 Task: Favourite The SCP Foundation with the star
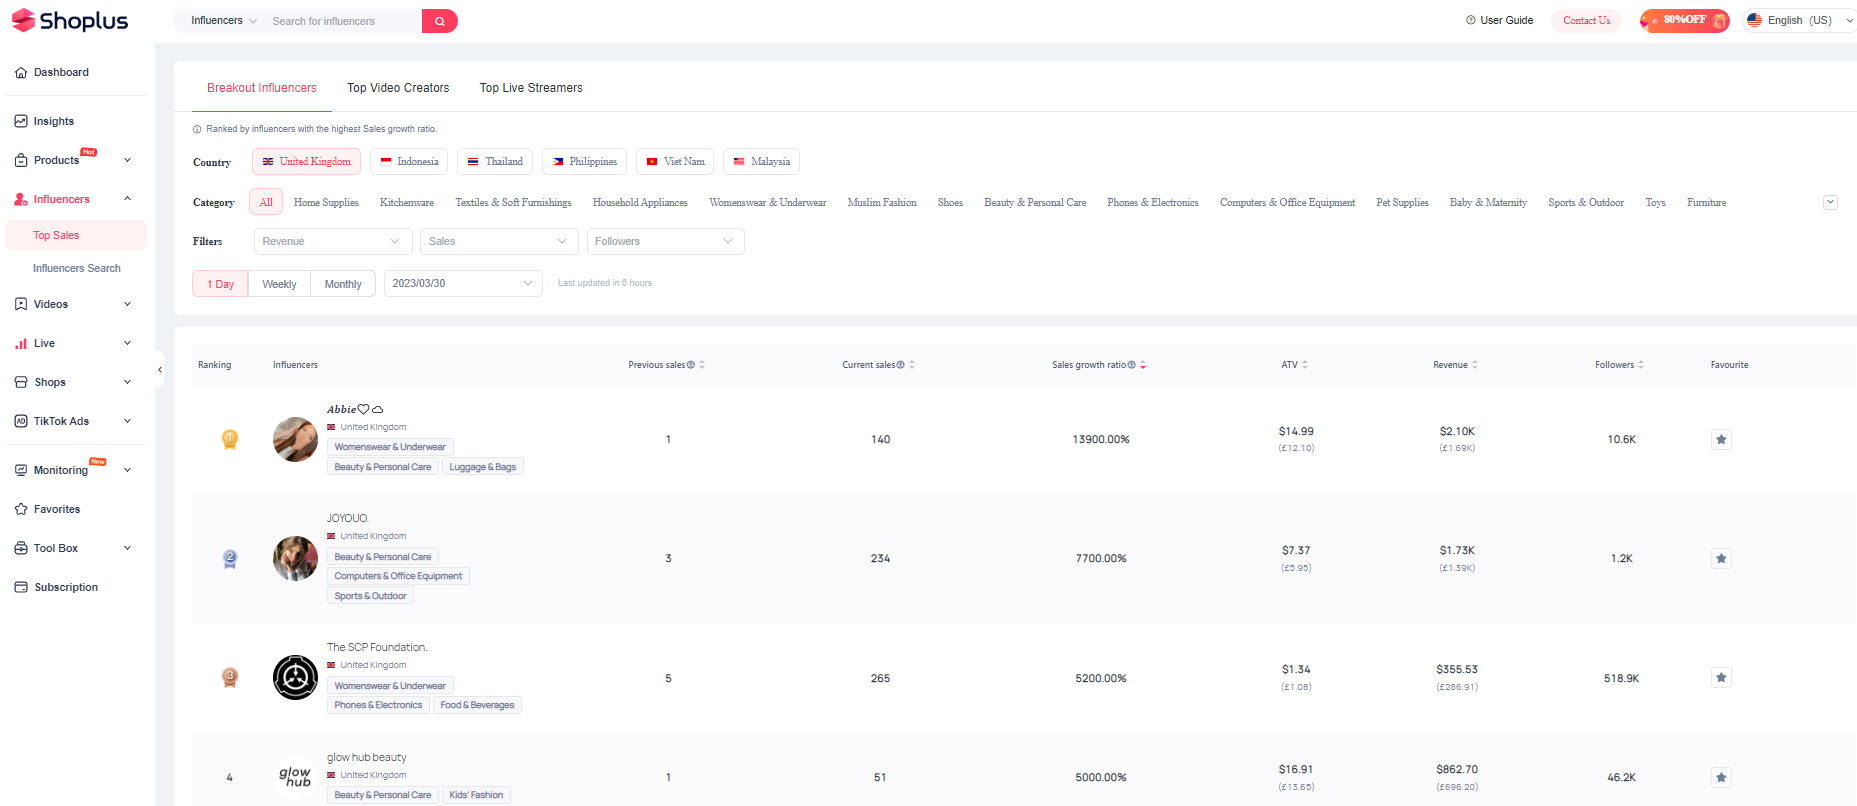coord(1721,678)
